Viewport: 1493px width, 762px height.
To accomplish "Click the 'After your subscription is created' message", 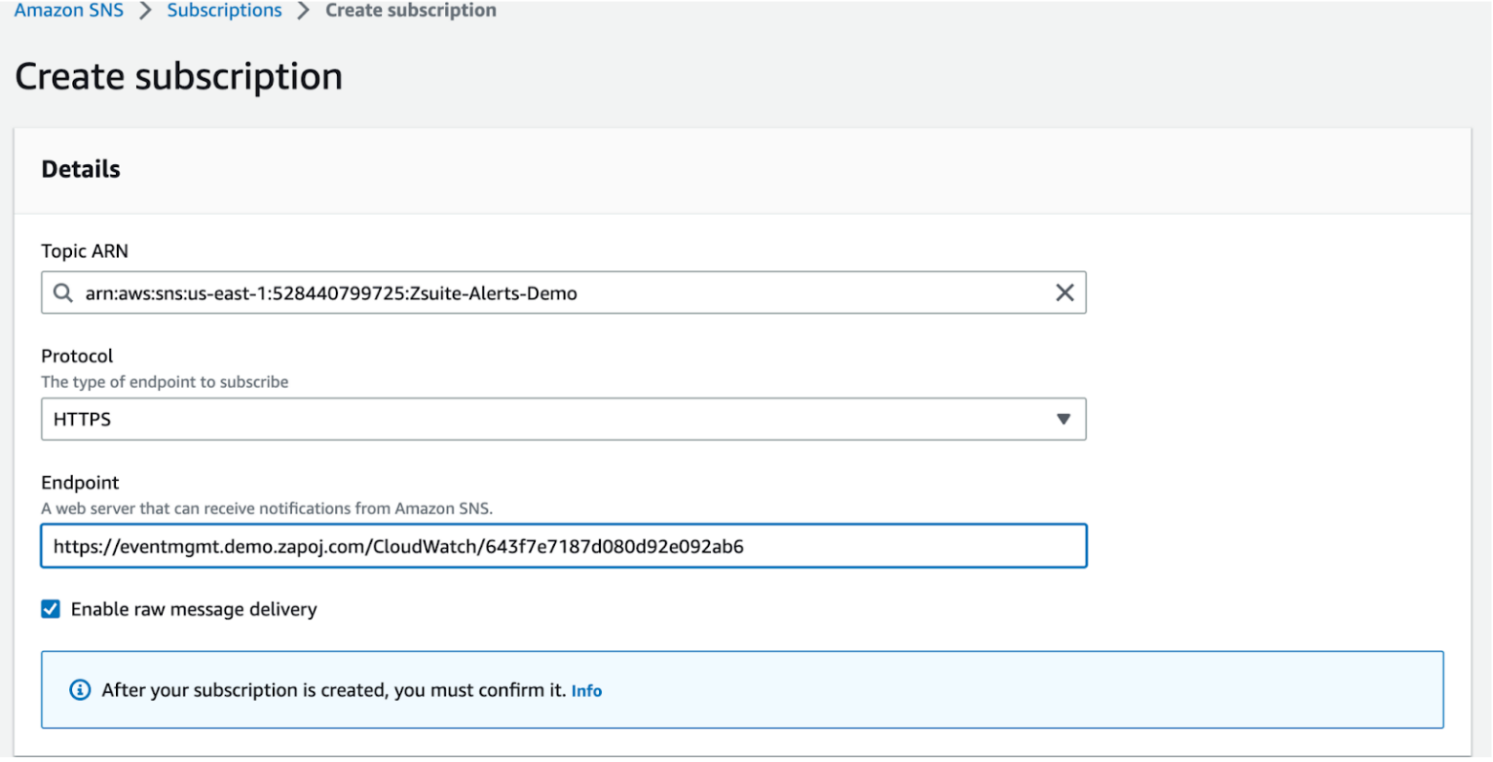I will (334, 690).
